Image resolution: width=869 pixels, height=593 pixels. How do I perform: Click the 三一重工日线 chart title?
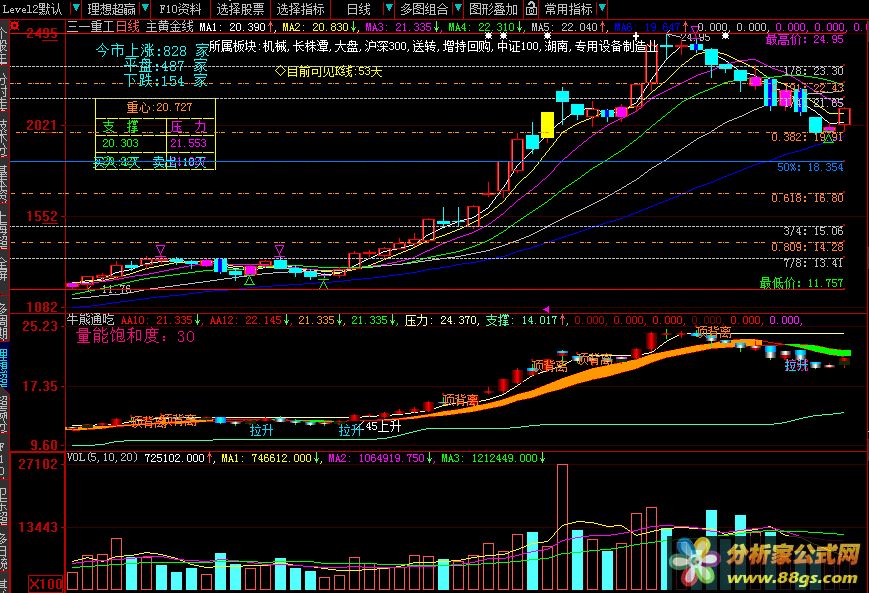104,26
